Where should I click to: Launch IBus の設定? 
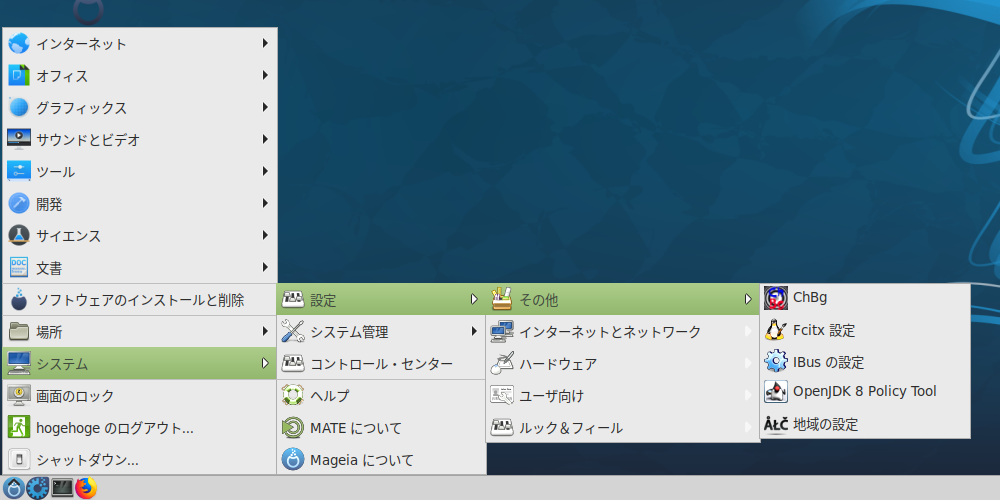pos(865,362)
